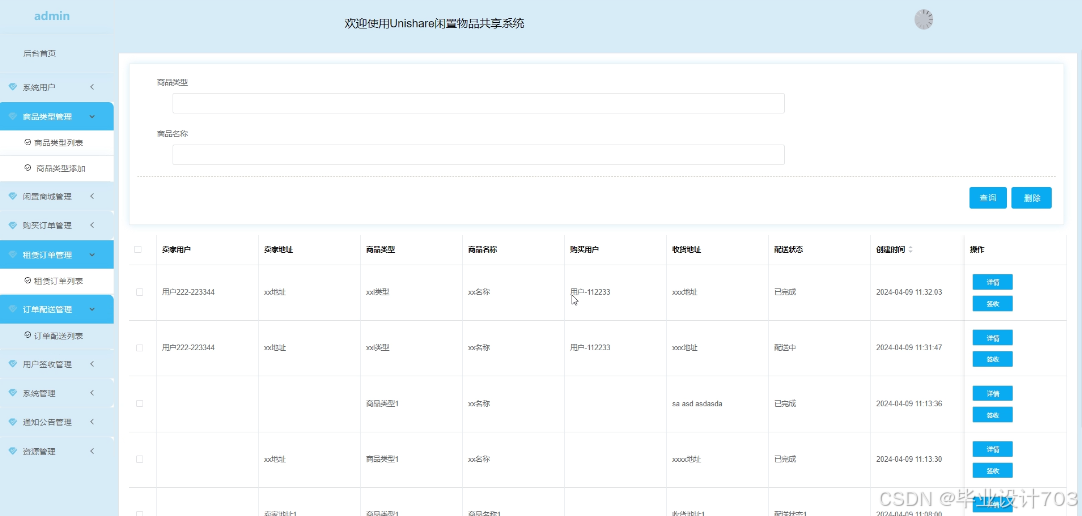Click the diamond icon beside 购买订单管理

click(12, 226)
